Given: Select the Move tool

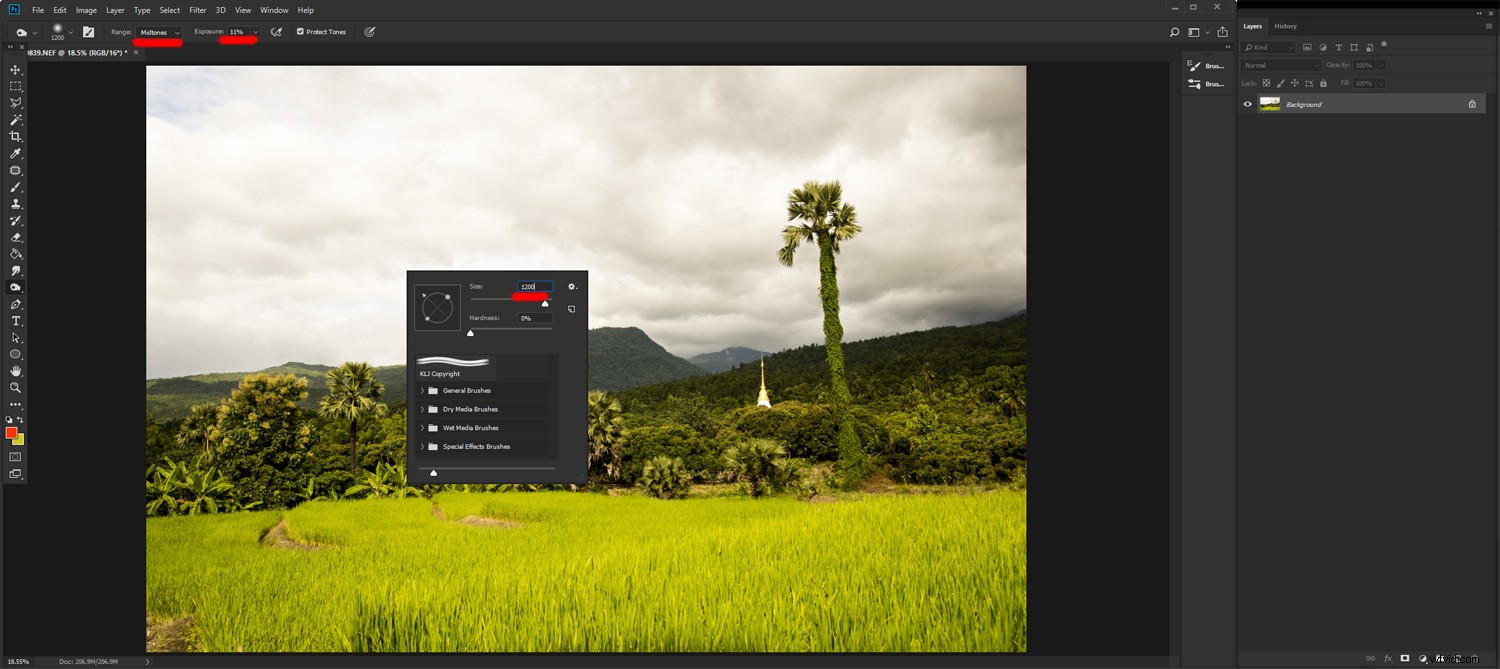Looking at the screenshot, I should [x=15, y=70].
